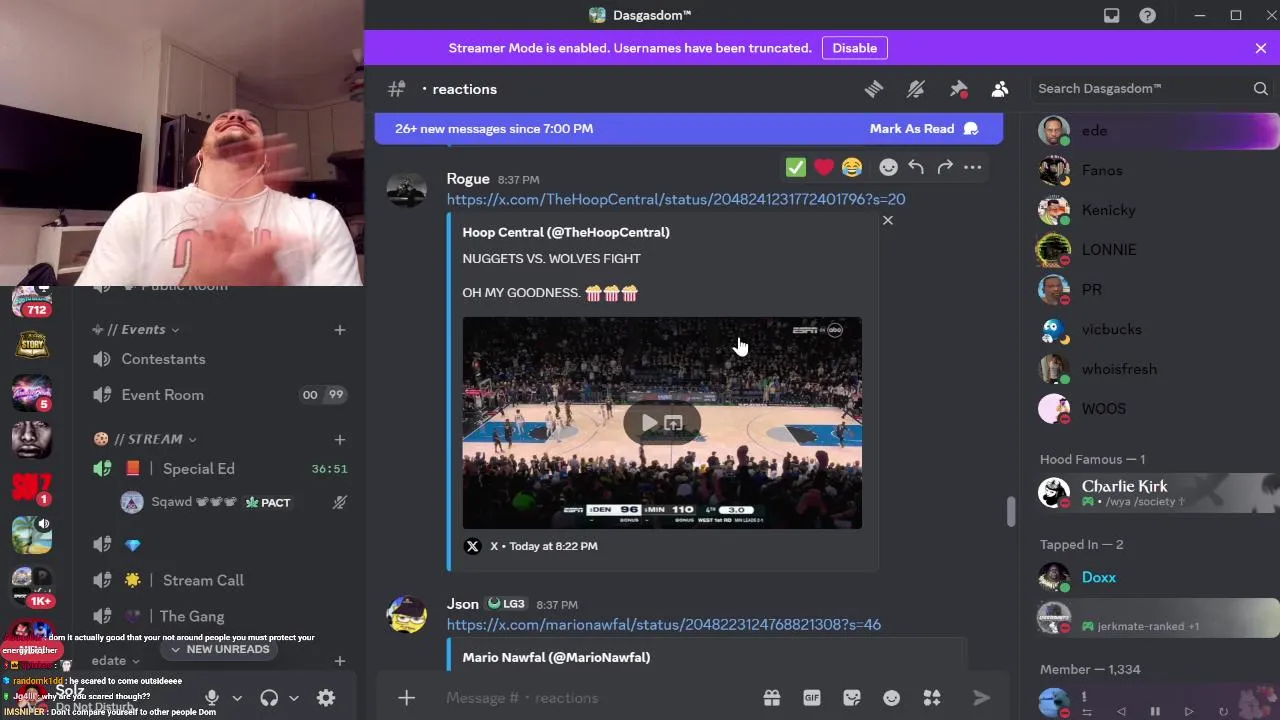The height and width of the screenshot is (720, 1280).
Task: Open User Settings gear
Action: point(326,698)
